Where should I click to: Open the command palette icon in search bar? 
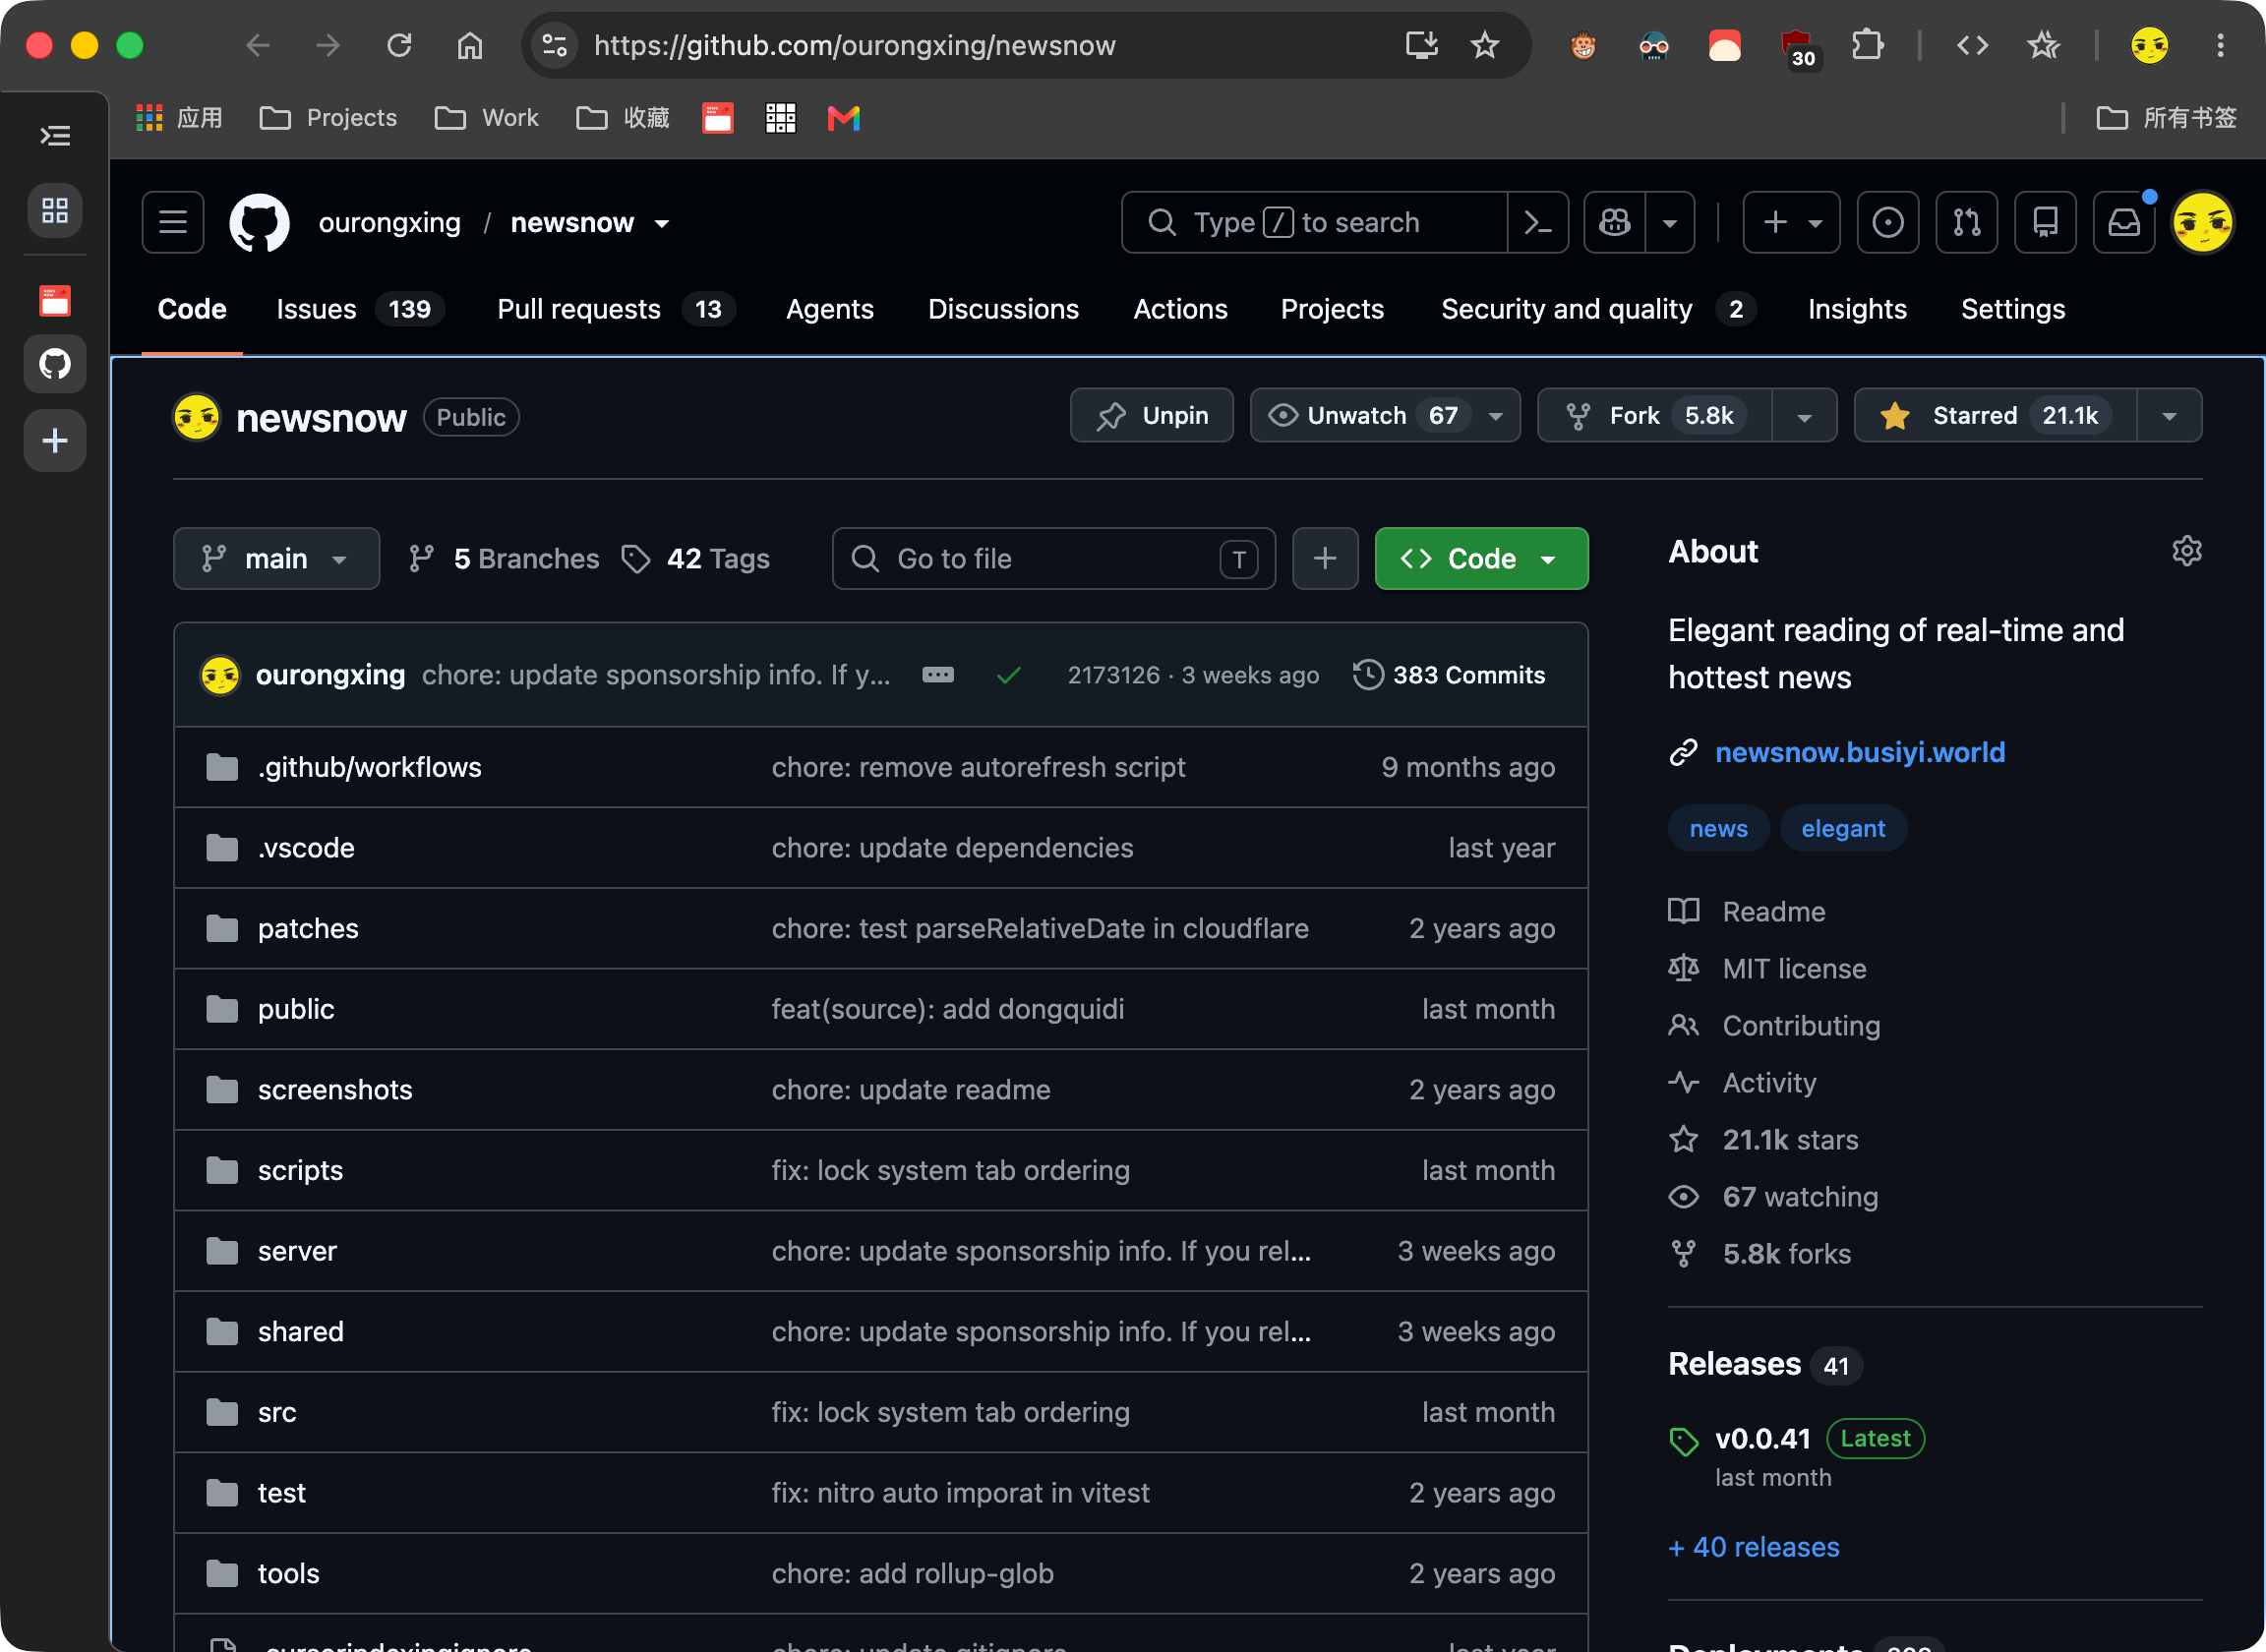pos(1538,222)
